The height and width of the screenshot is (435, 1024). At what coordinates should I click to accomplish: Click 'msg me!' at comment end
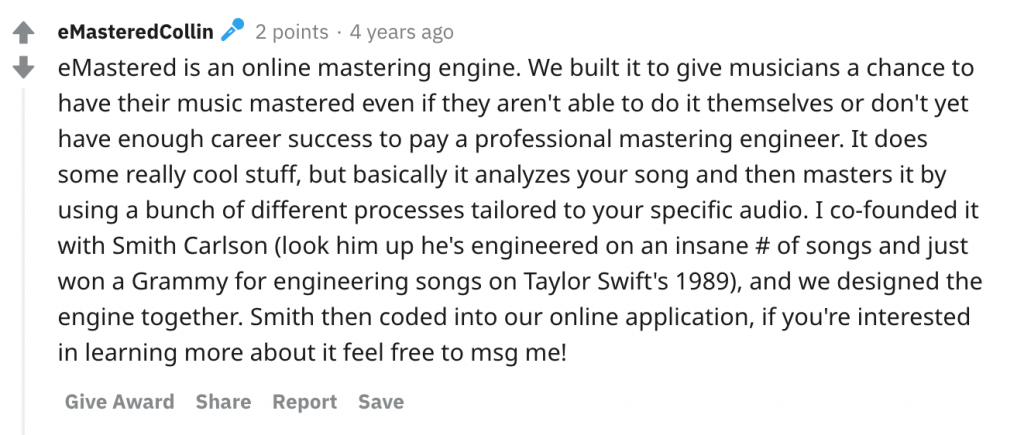coord(519,353)
